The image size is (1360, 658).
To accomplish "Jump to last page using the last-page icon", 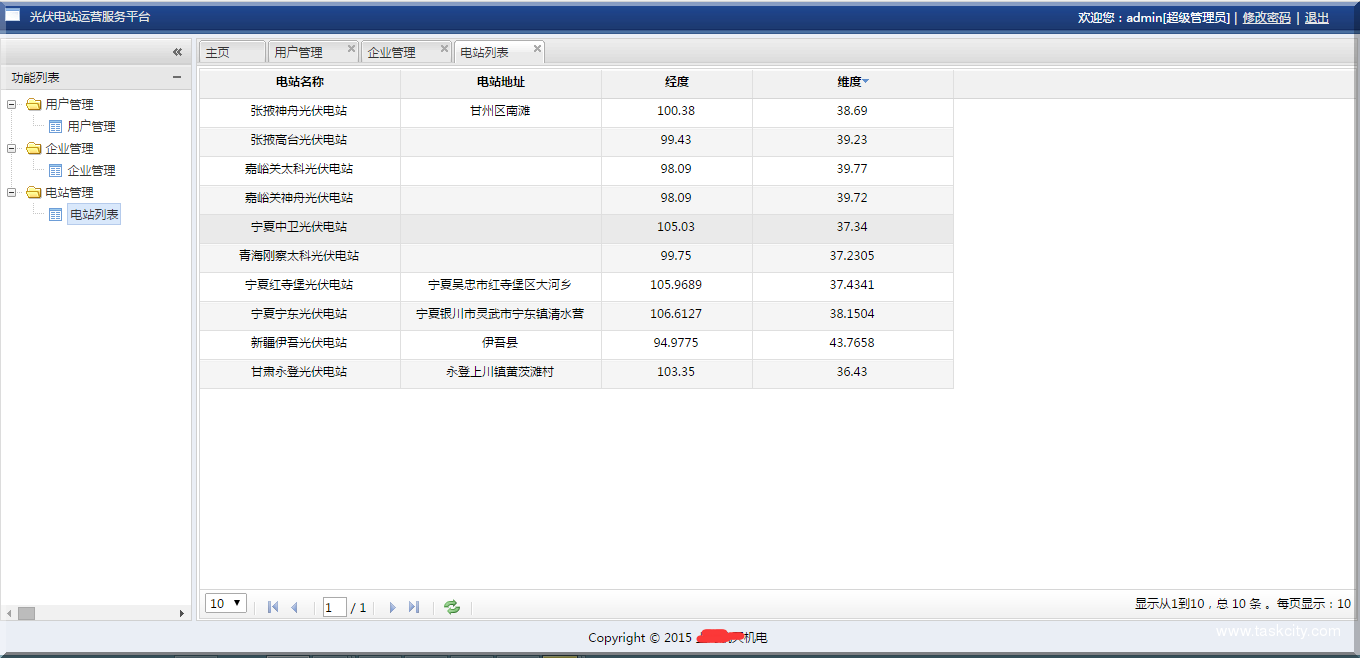I will tap(414, 607).
